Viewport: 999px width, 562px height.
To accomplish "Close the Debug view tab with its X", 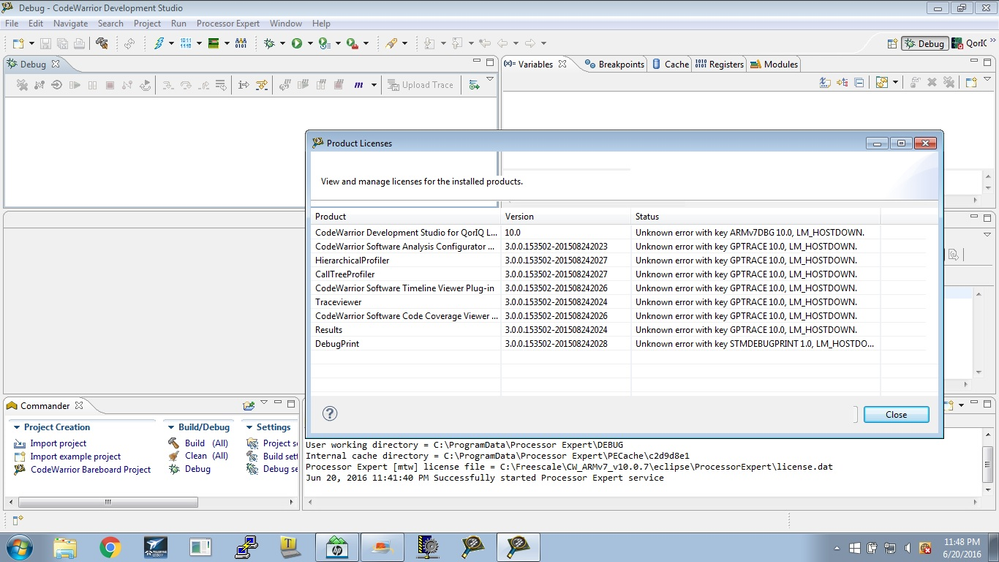I will [55, 64].
